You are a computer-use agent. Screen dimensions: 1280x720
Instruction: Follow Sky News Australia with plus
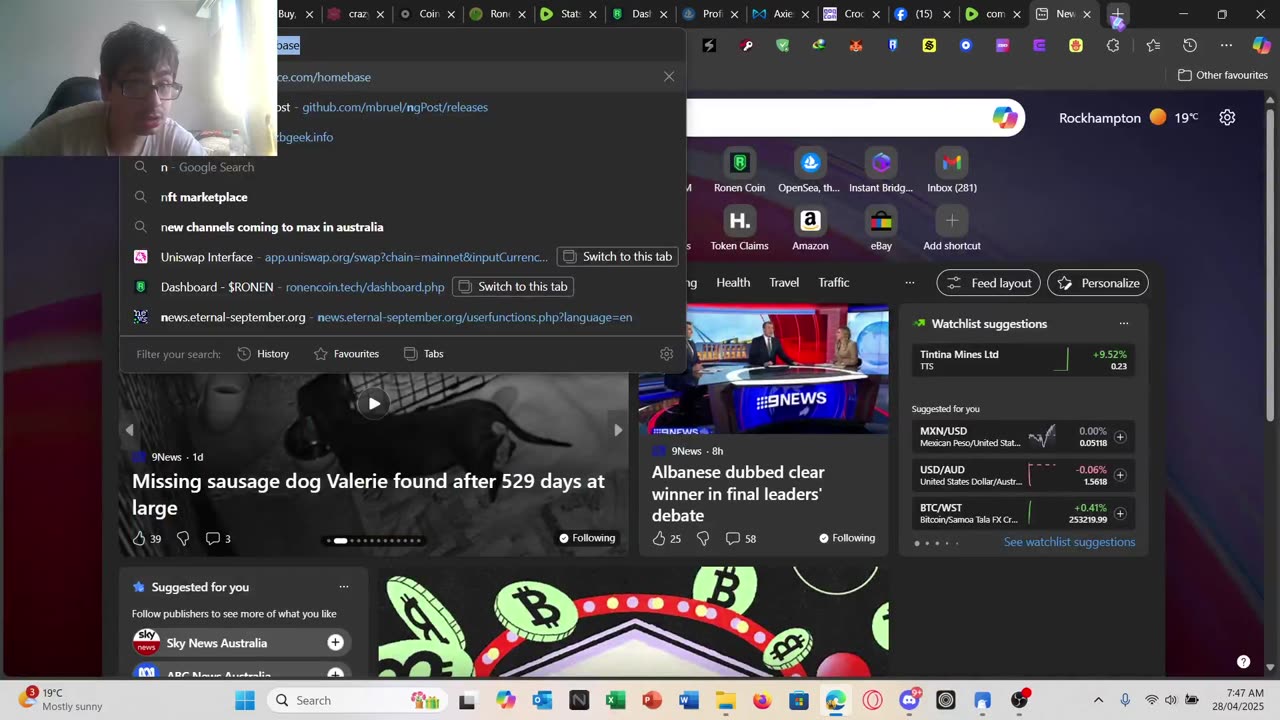[336, 643]
